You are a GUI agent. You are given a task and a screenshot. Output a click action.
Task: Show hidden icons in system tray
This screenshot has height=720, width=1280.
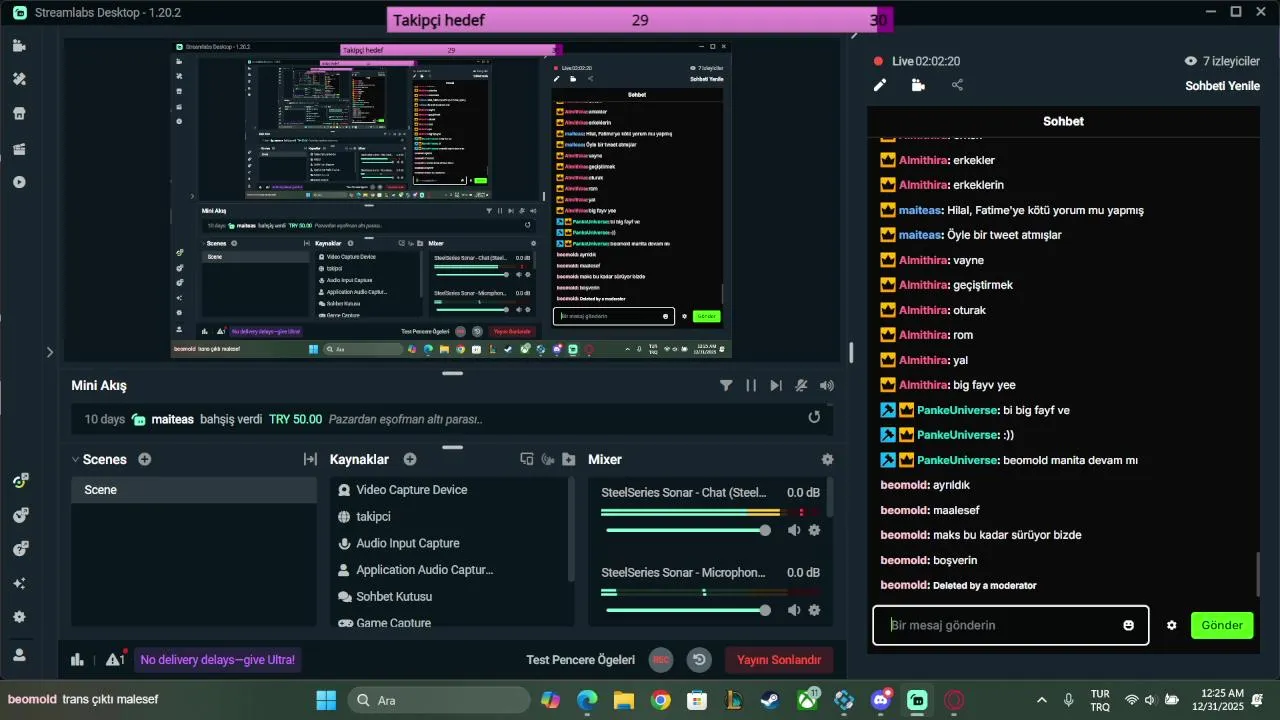tap(1042, 700)
